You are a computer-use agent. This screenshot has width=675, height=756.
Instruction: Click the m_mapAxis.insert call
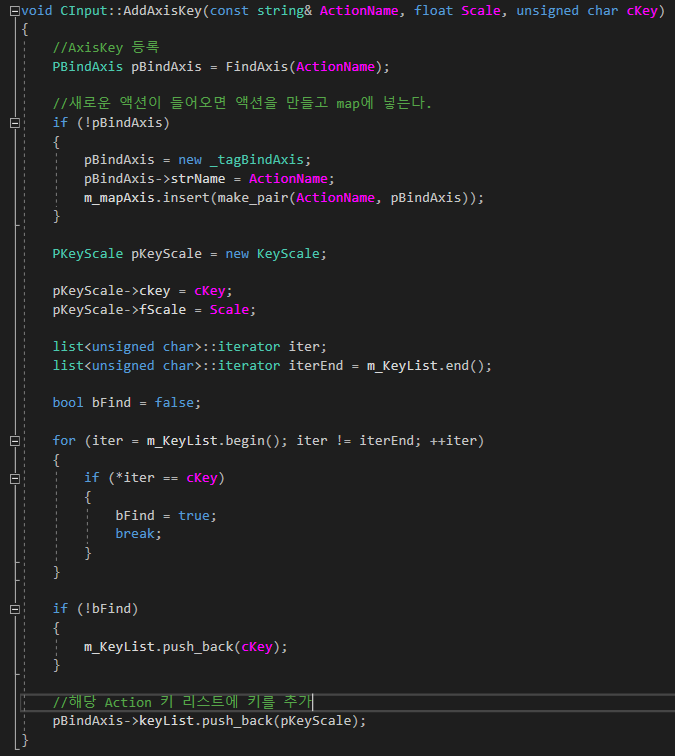click(284, 198)
